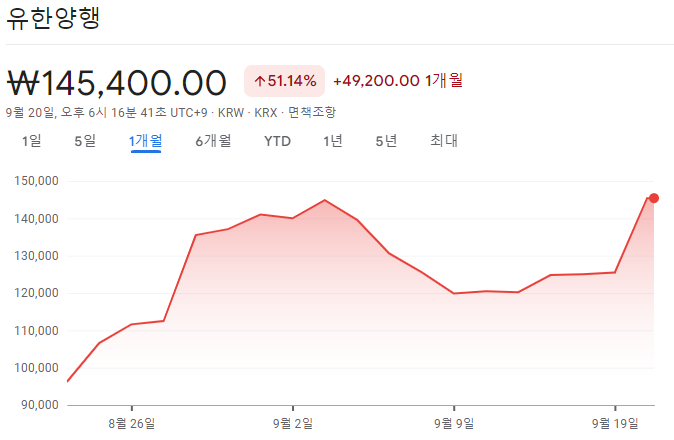Select the 1일 time range tab
The height and width of the screenshot is (440, 674).
pyautogui.click(x=32, y=141)
